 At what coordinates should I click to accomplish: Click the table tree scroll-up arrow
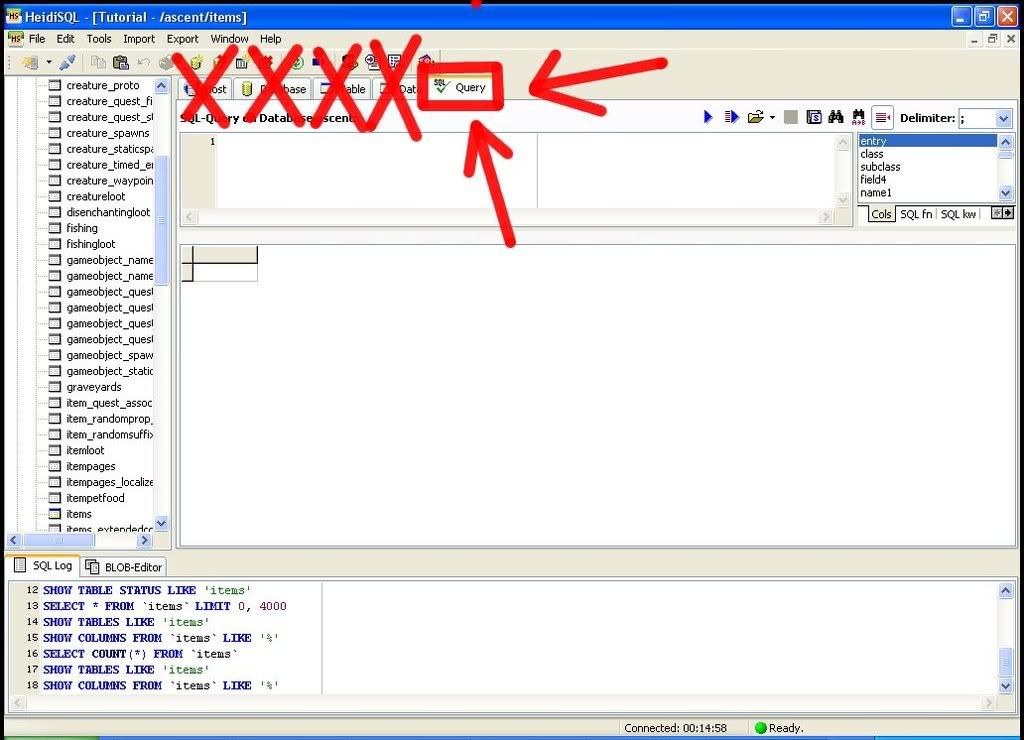pyautogui.click(x=161, y=86)
